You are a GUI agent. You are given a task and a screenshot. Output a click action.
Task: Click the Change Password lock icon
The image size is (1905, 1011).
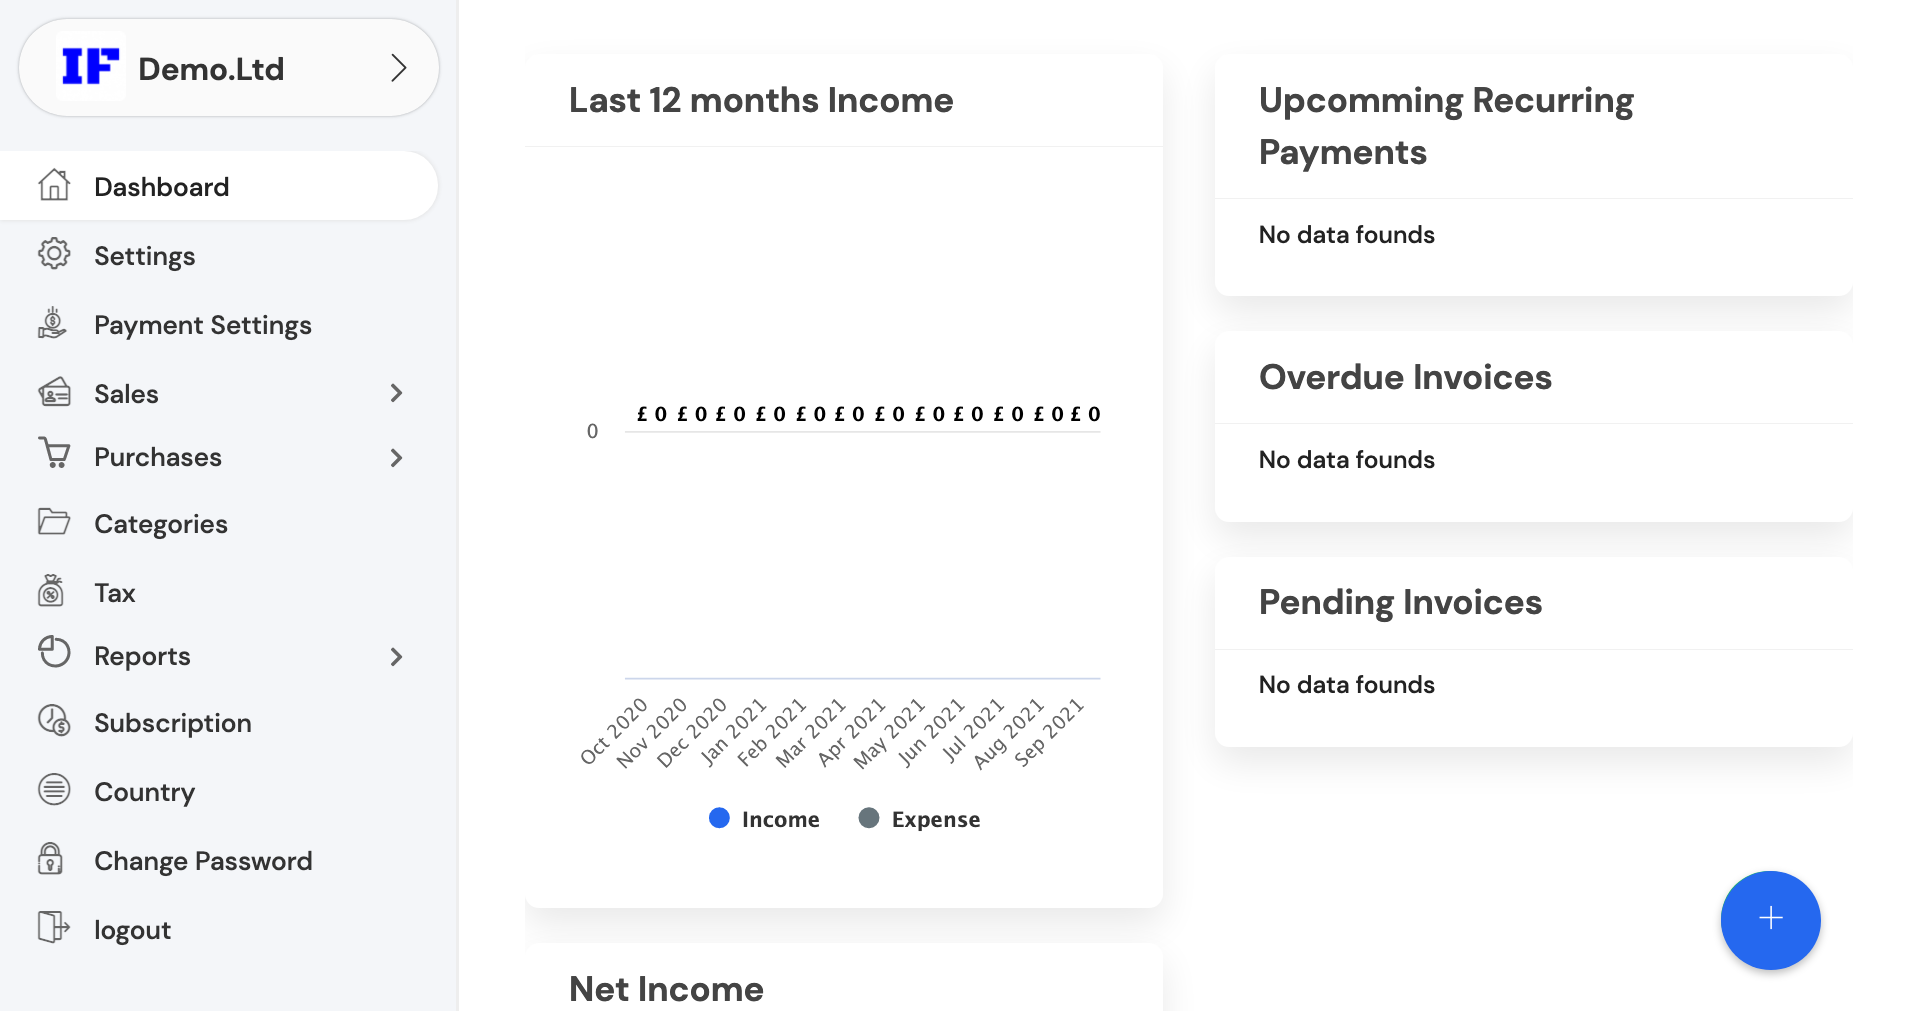pos(55,859)
